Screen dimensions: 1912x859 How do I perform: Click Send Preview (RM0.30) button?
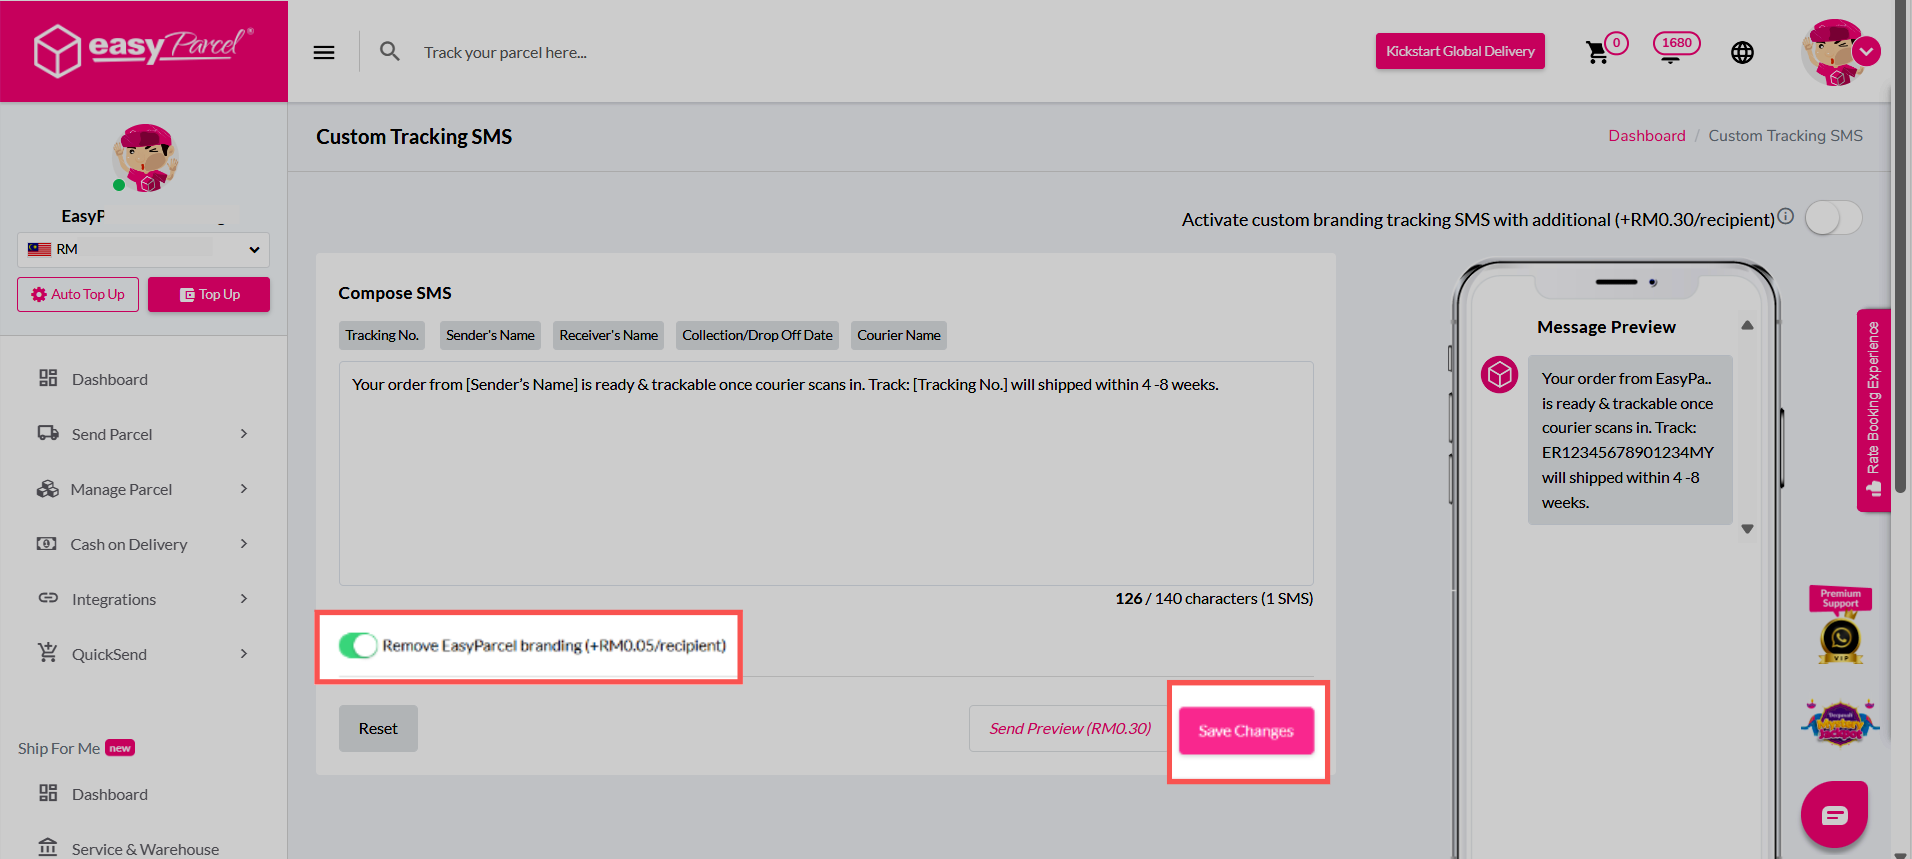click(x=1069, y=728)
